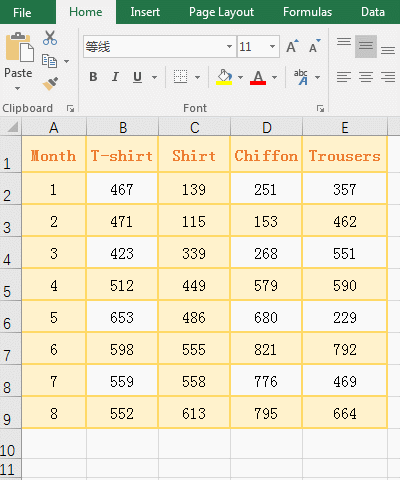Screen dimensions: 400x480
Task: Apply font color A icon
Action: pos(258,77)
